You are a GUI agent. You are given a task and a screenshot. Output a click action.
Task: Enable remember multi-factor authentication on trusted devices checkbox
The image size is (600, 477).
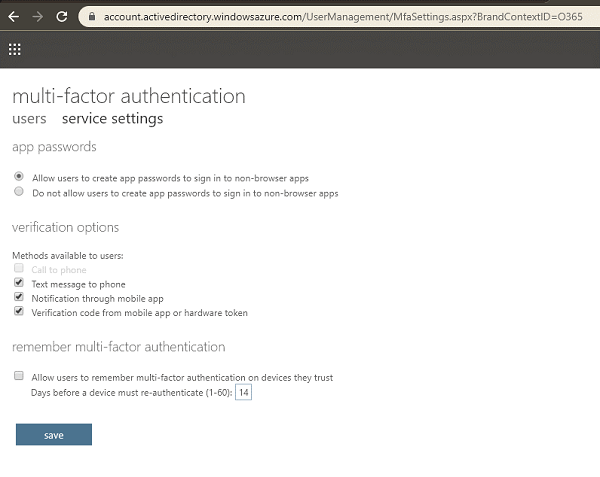[x=18, y=376]
